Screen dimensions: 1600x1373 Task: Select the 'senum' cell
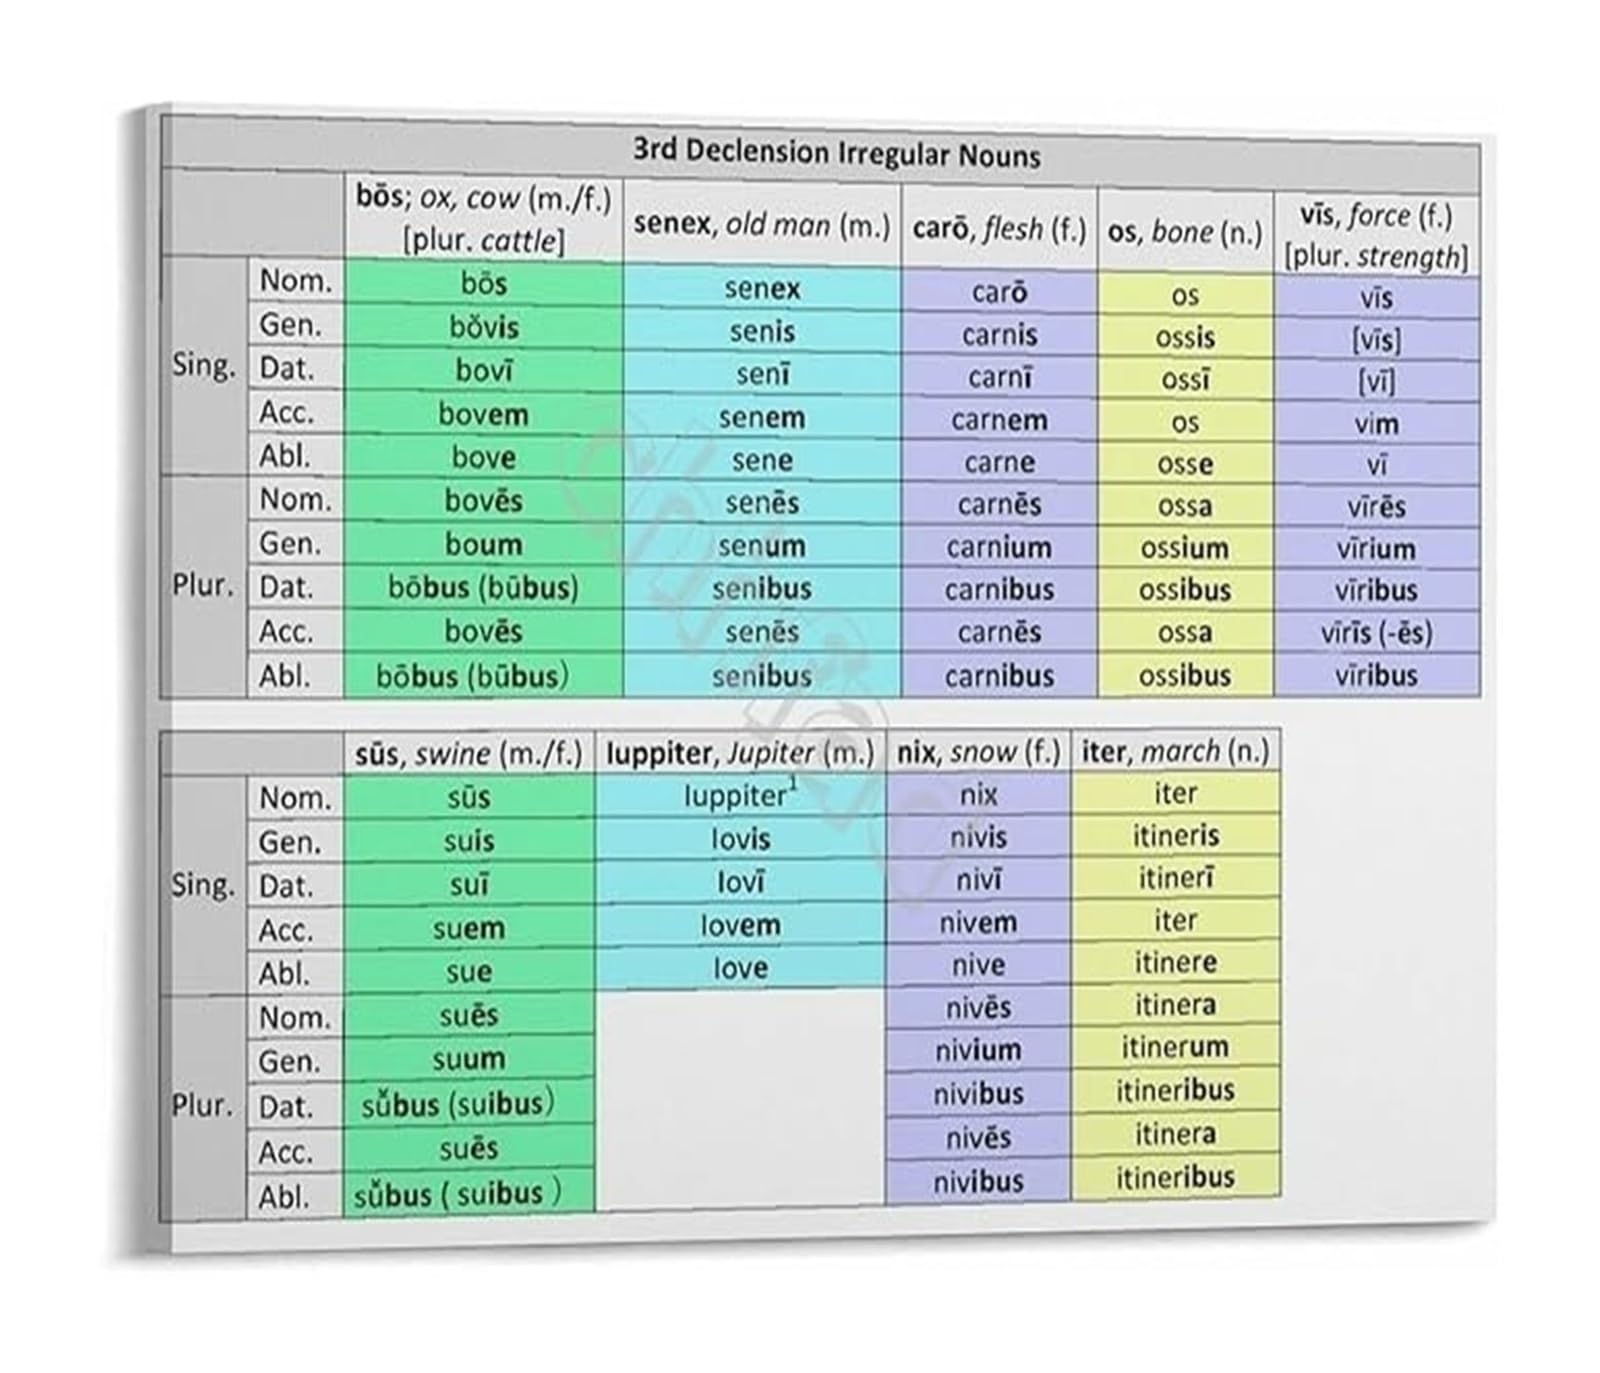click(761, 546)
